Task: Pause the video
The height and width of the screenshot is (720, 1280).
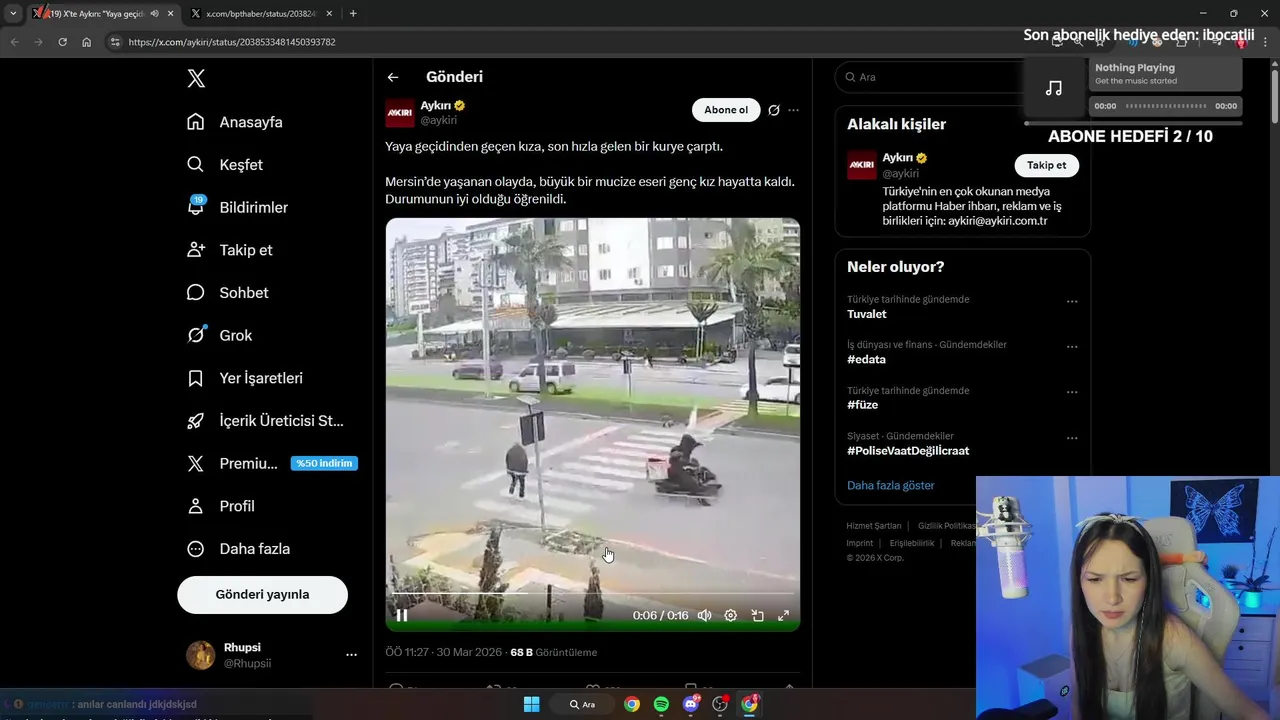Action: (402, 616)
